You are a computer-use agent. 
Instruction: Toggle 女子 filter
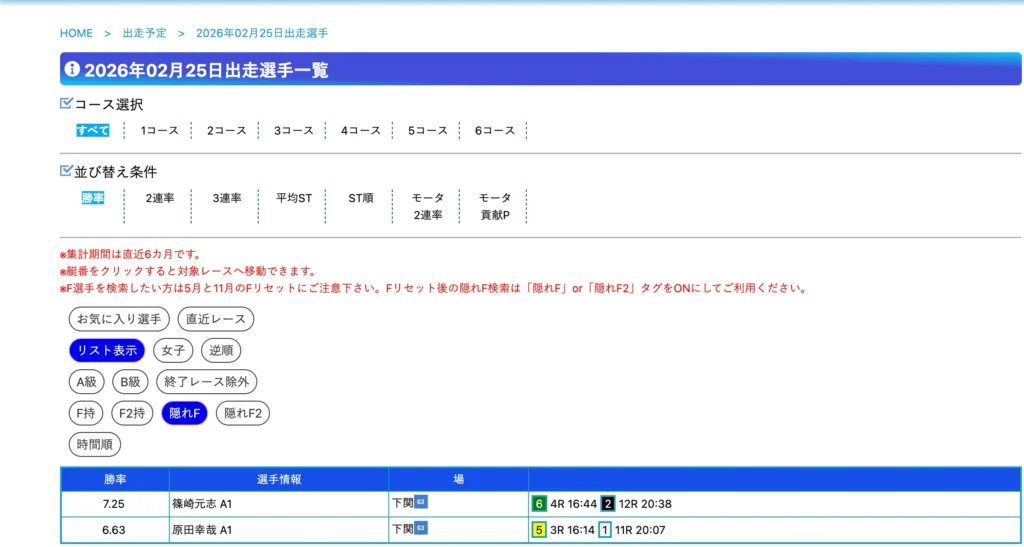[x=173, y=351]
